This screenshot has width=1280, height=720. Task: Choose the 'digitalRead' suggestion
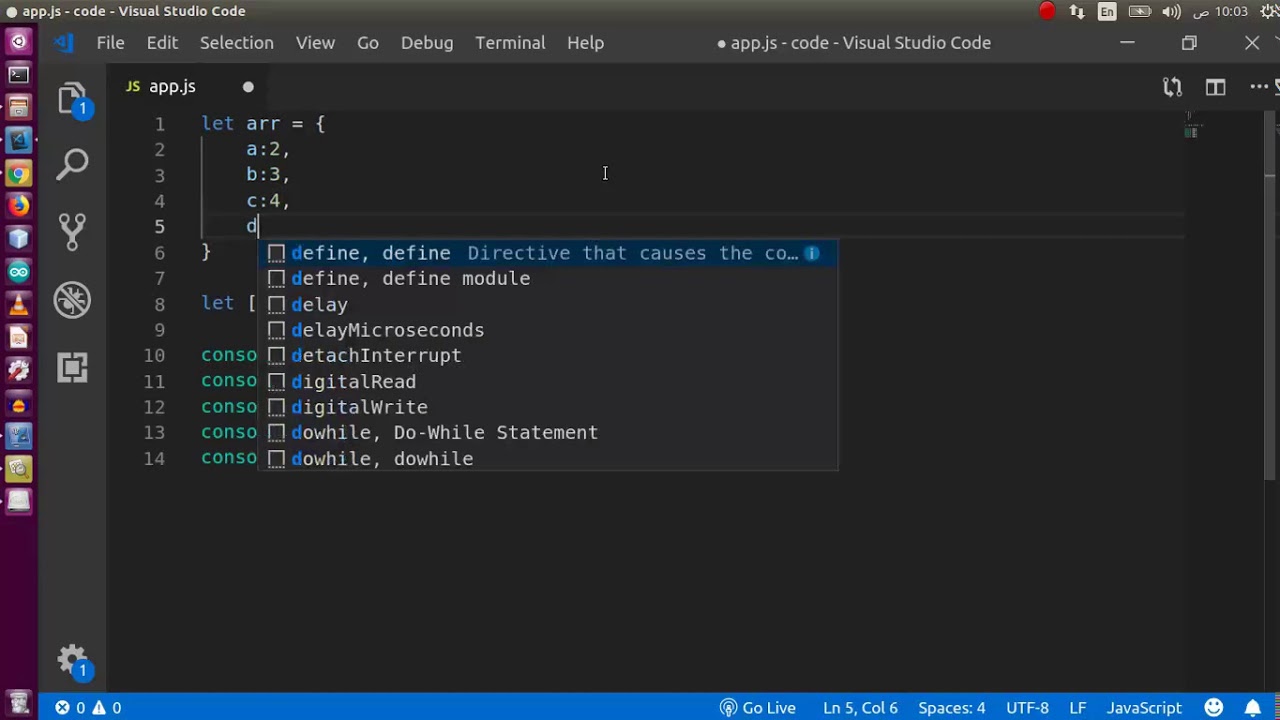[x=548, y=382]
